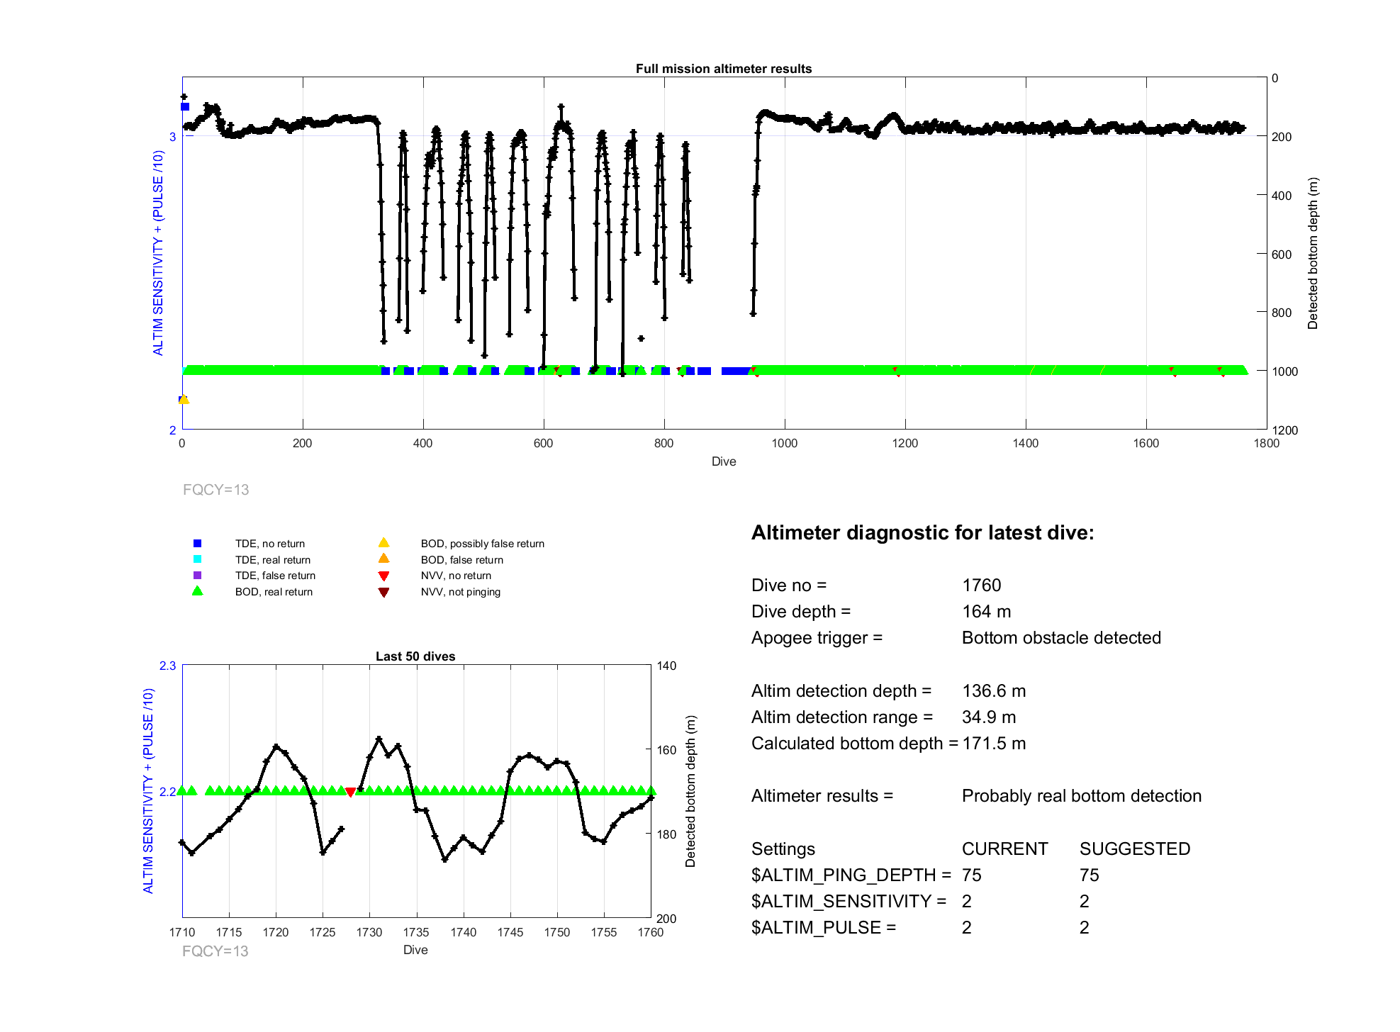Click the '$ALTIM_SENSITIVITY =' setting name
The width and height of the screenshot is (1400, 1032).
click(849, 901)
